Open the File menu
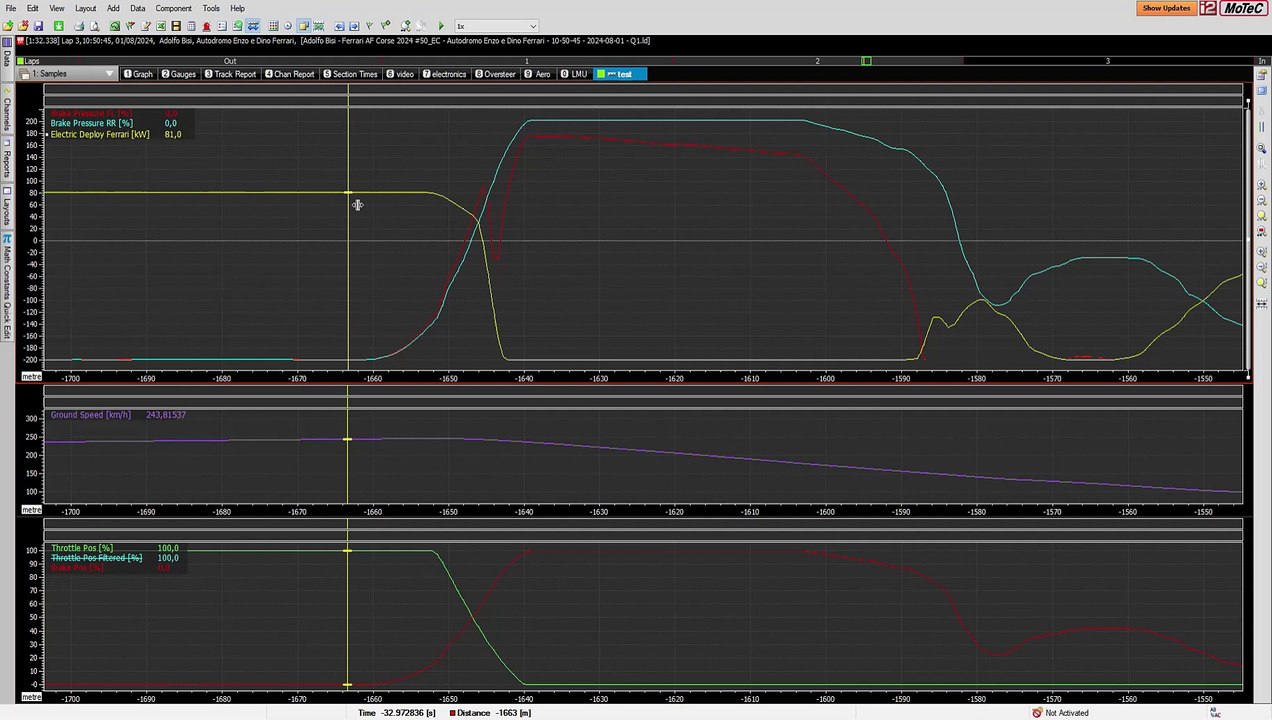 (x=10, y=8)
